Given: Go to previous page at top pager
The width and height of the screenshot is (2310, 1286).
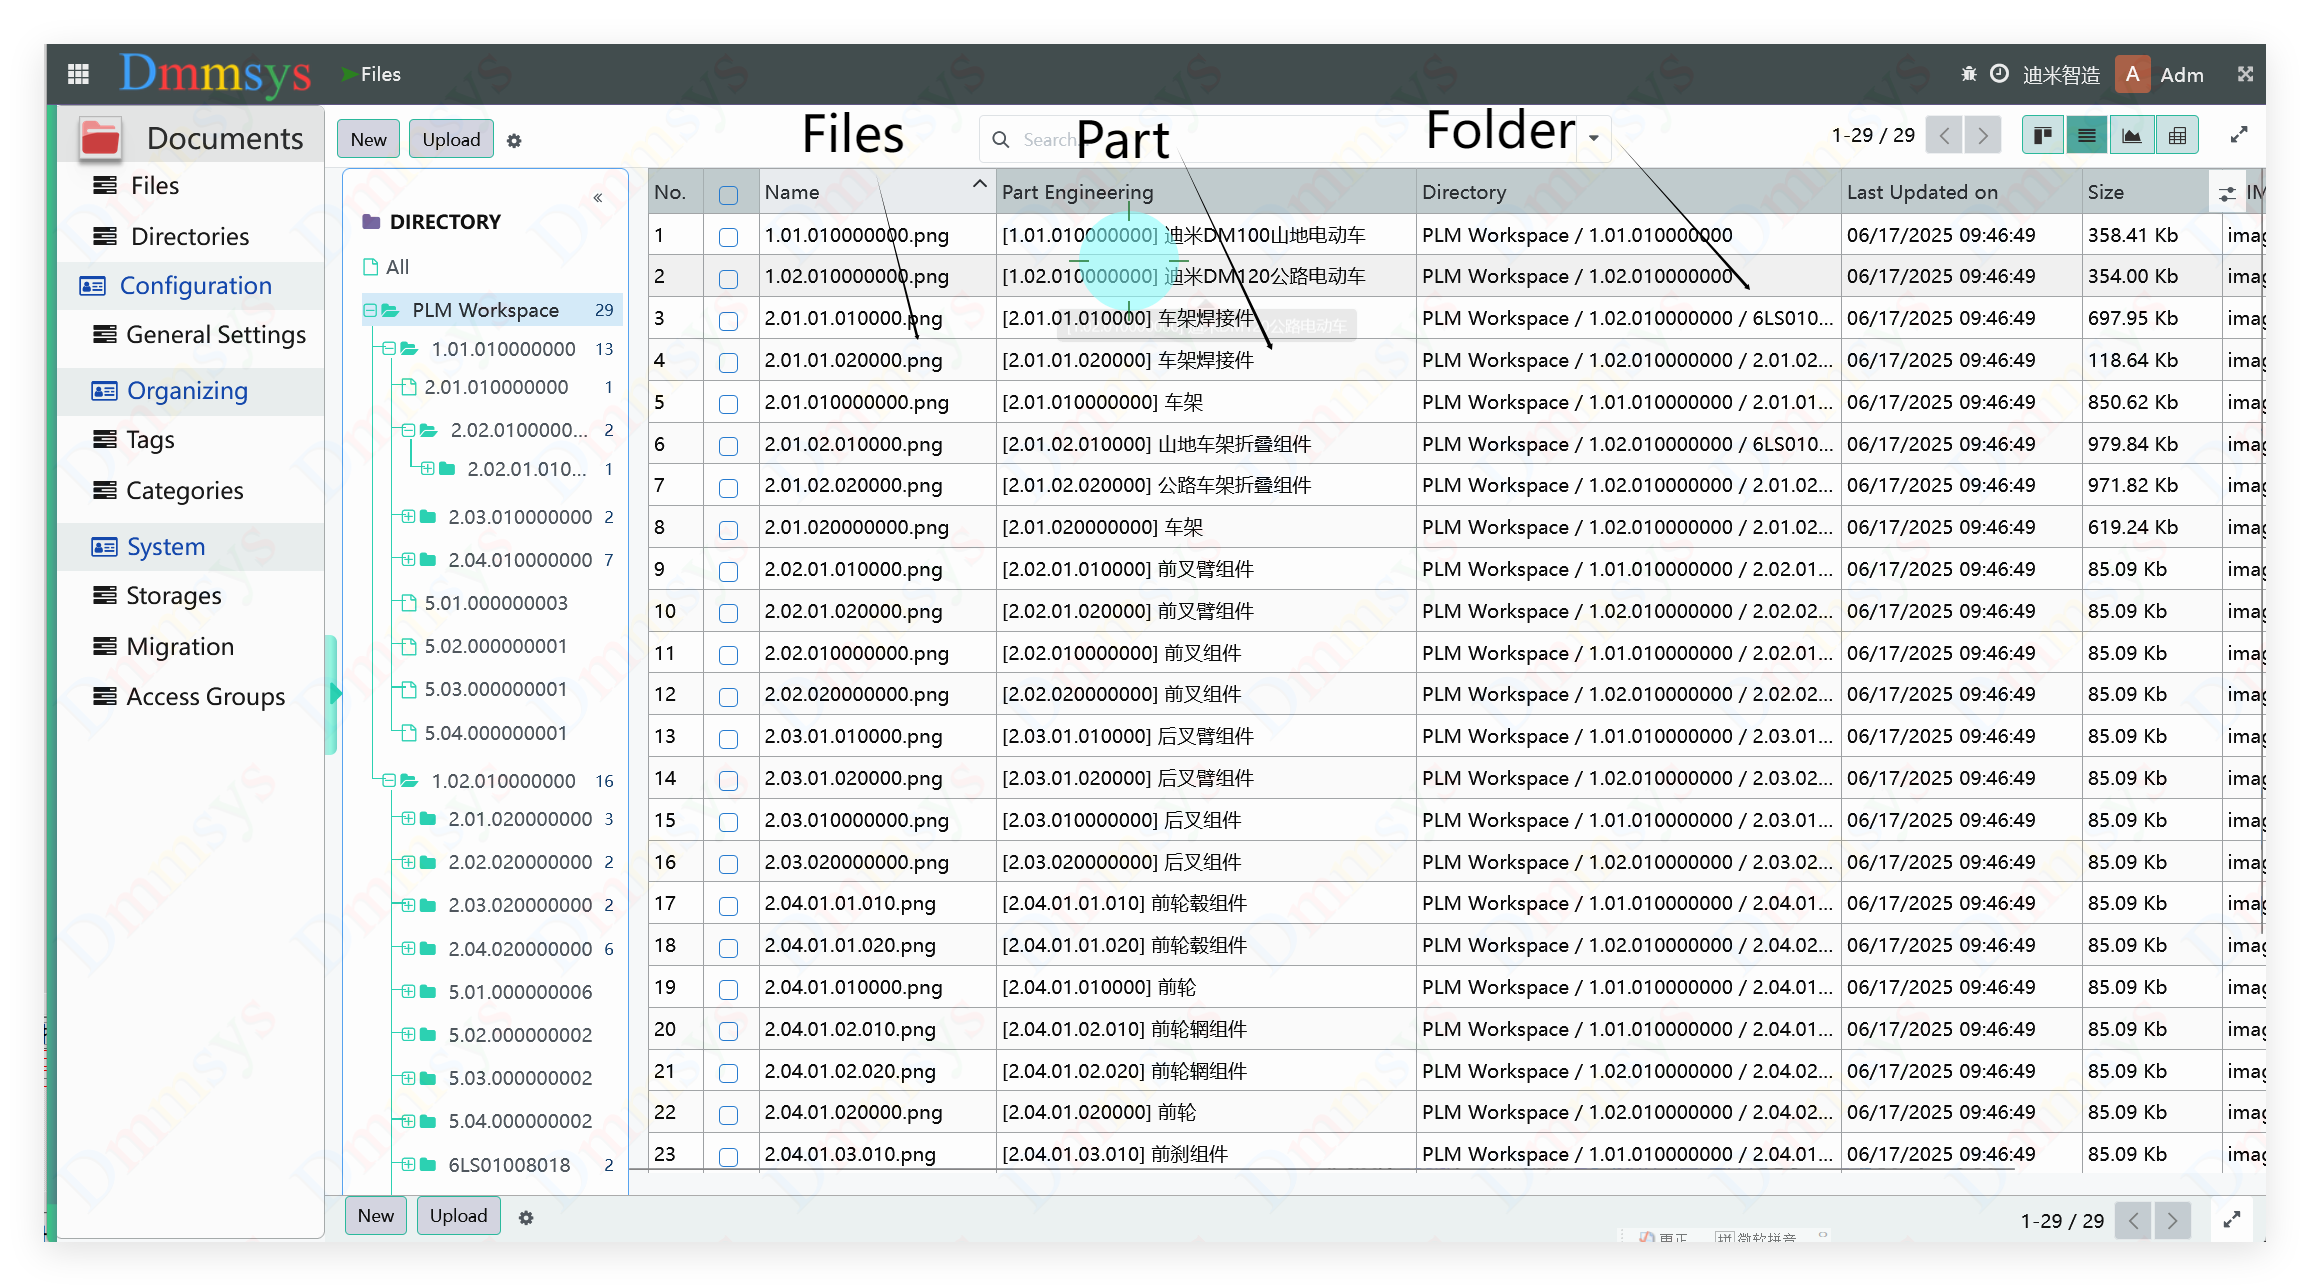Looking at the screenshot, I should coord(1944,135).
